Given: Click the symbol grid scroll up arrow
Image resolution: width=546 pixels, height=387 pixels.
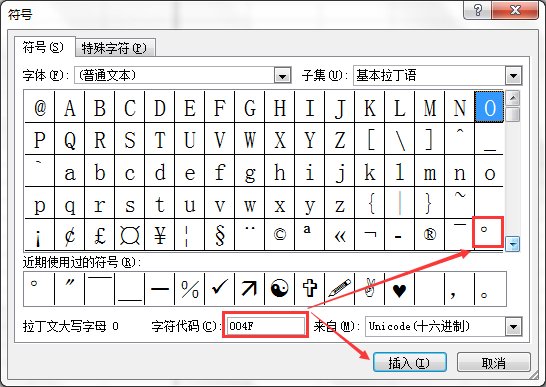Looking at the screenshot, I should 513,98.
